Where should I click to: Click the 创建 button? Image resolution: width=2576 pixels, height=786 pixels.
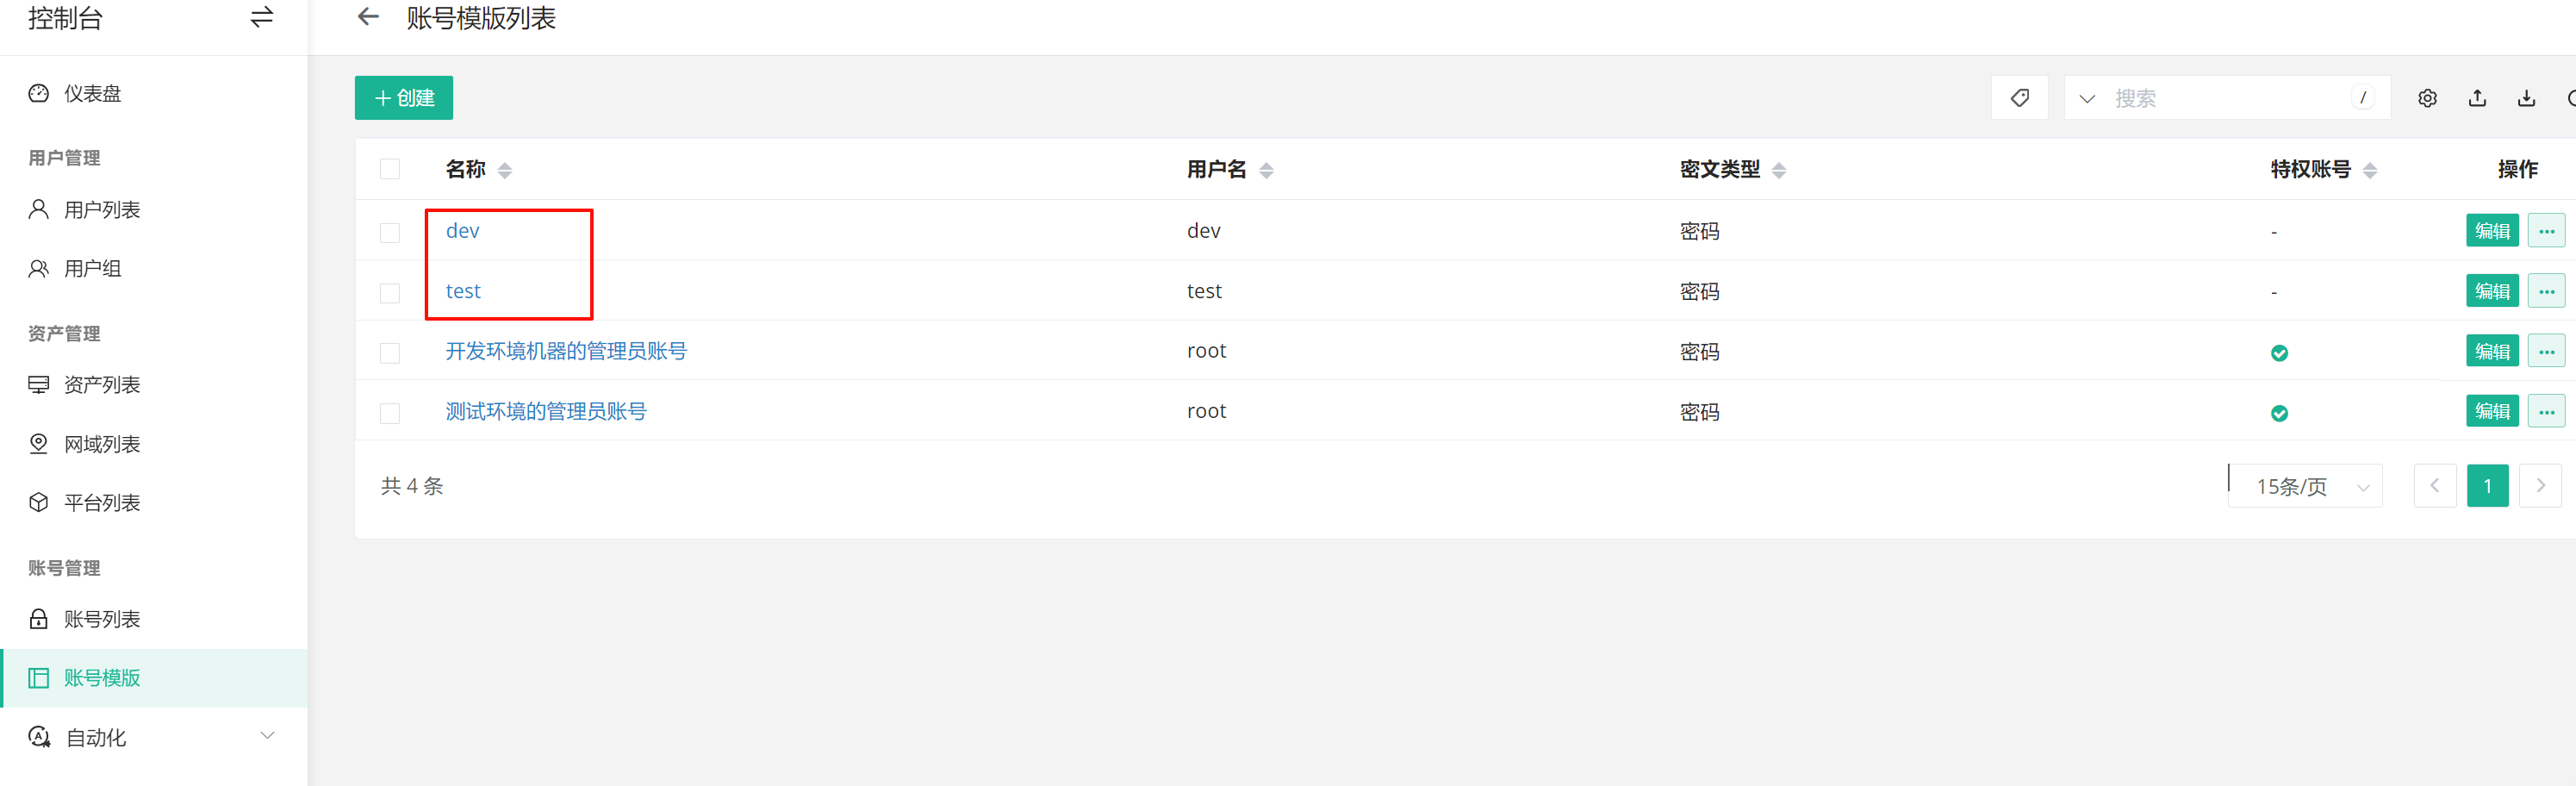point(404,98)
